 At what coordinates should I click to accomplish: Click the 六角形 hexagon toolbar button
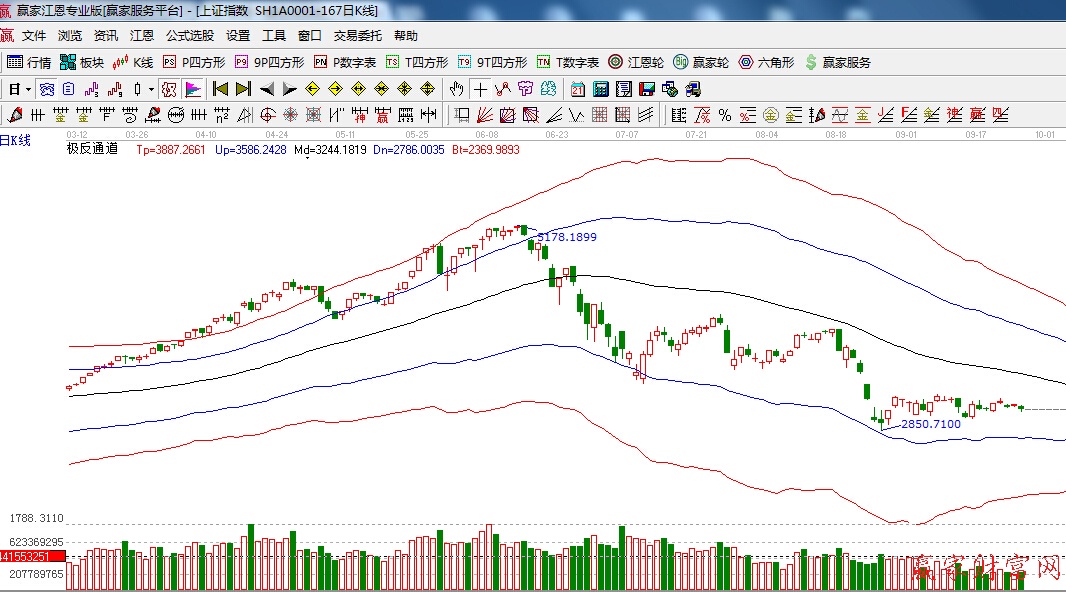tap(766, 62)
